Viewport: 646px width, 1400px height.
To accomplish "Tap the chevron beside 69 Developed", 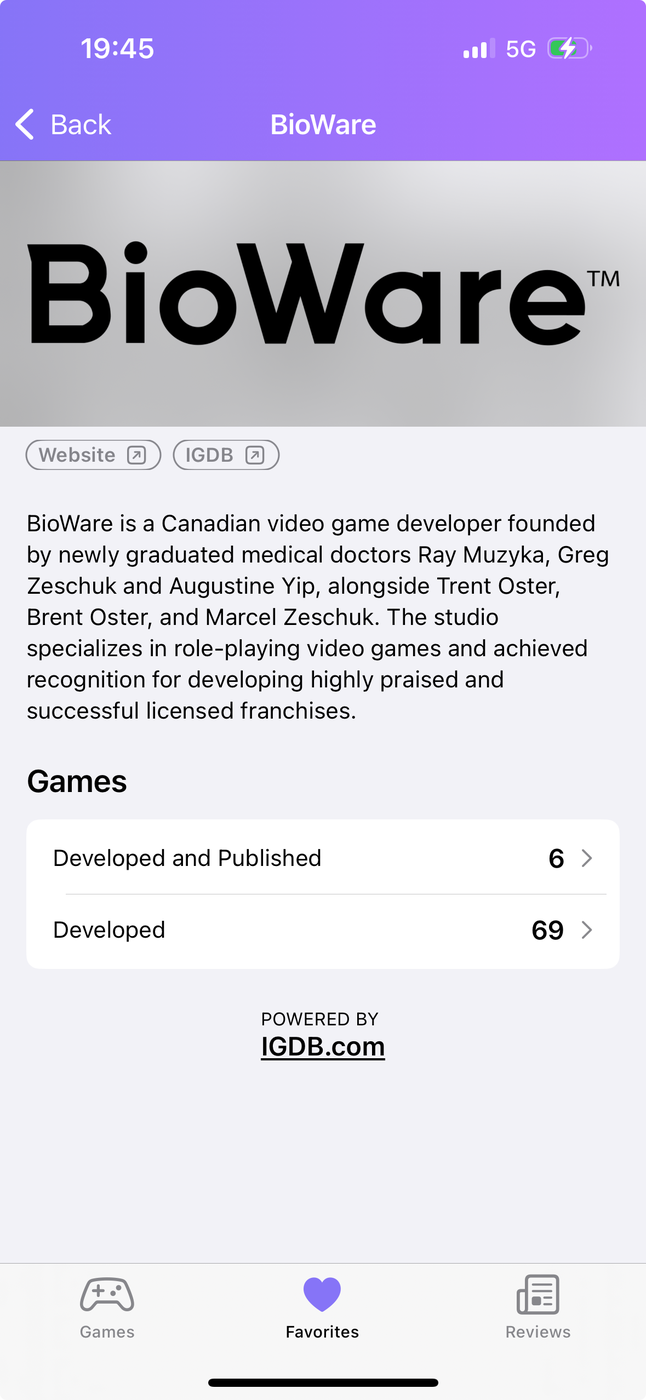I will (x=587, y=930).
